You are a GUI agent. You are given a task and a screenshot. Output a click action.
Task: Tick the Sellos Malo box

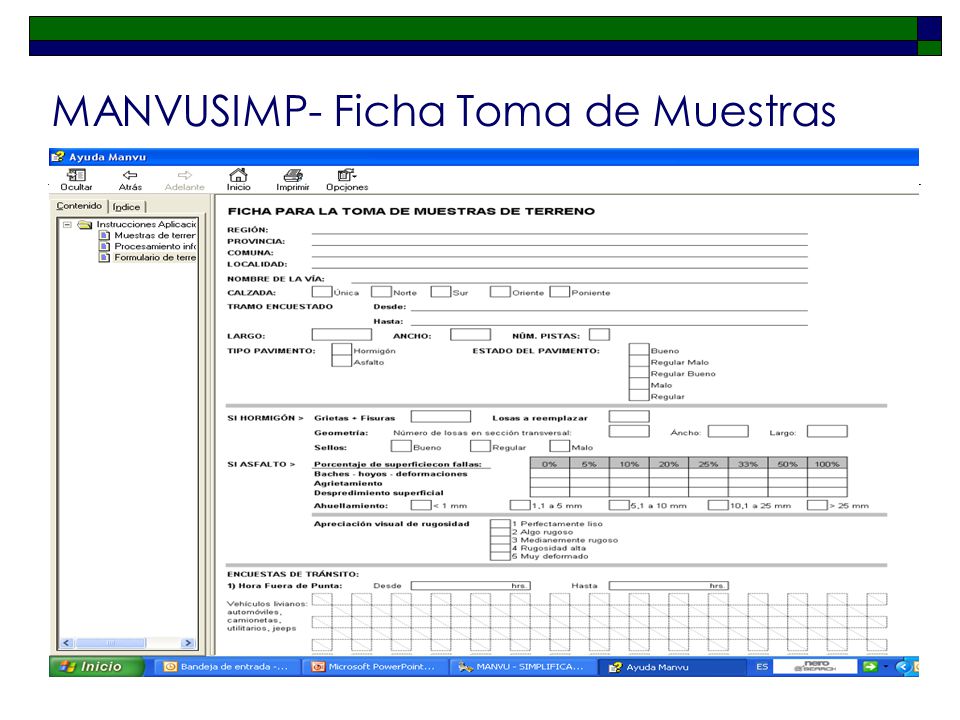[x=560, y=446]
